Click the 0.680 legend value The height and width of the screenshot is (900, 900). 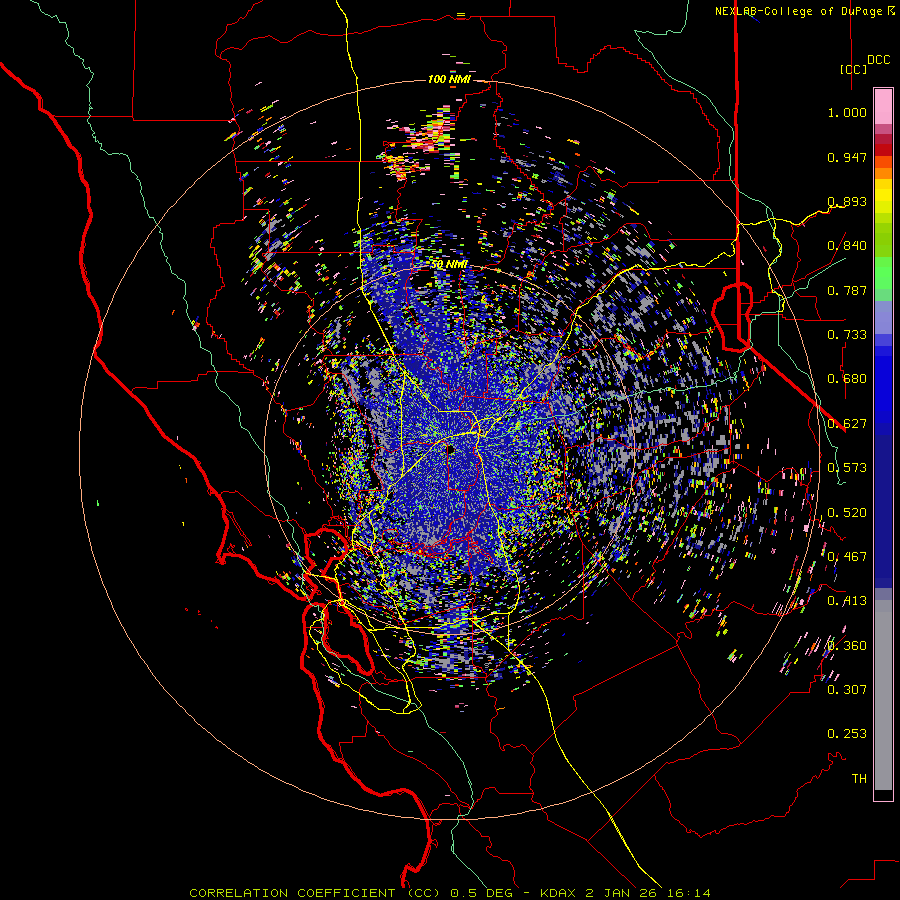847,379
